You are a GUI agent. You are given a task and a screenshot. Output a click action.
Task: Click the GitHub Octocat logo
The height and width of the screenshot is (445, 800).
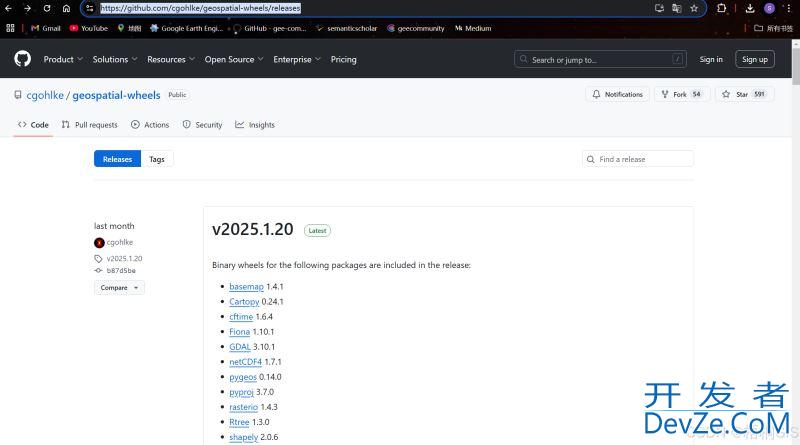coord(22,59)
